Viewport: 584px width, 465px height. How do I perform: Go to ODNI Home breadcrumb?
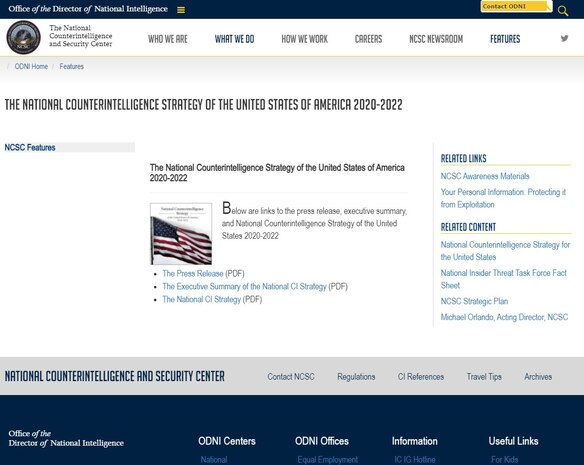coord(31,66)
